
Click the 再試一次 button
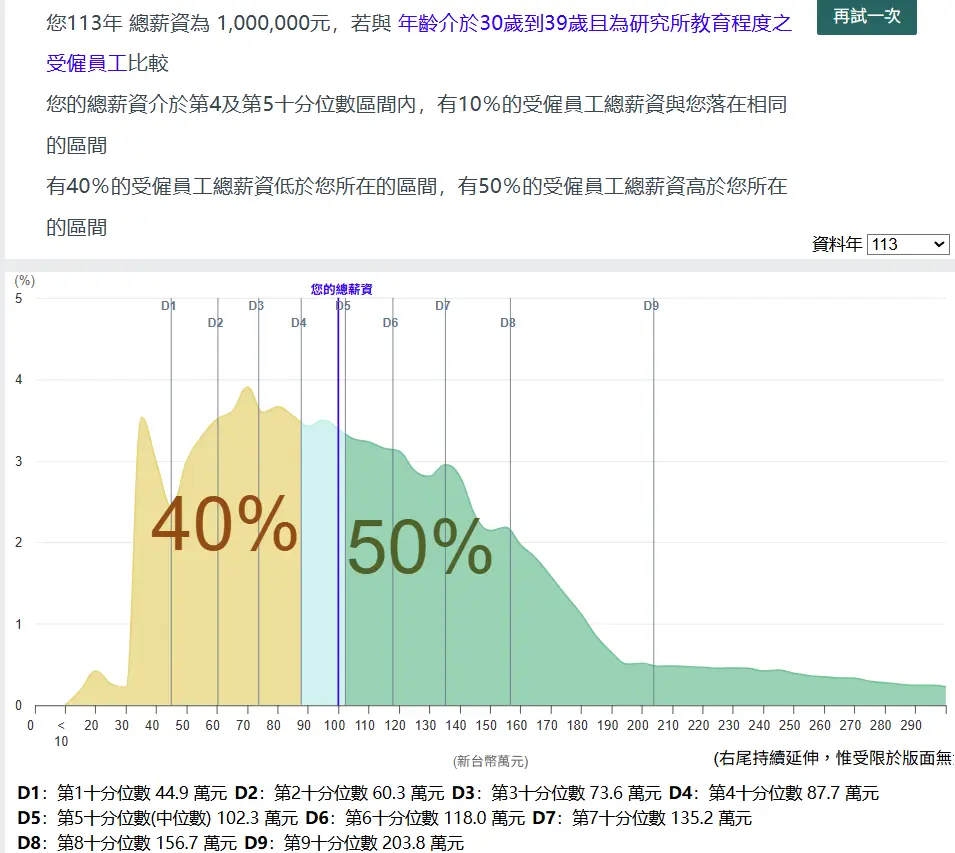tap(866, 17)
